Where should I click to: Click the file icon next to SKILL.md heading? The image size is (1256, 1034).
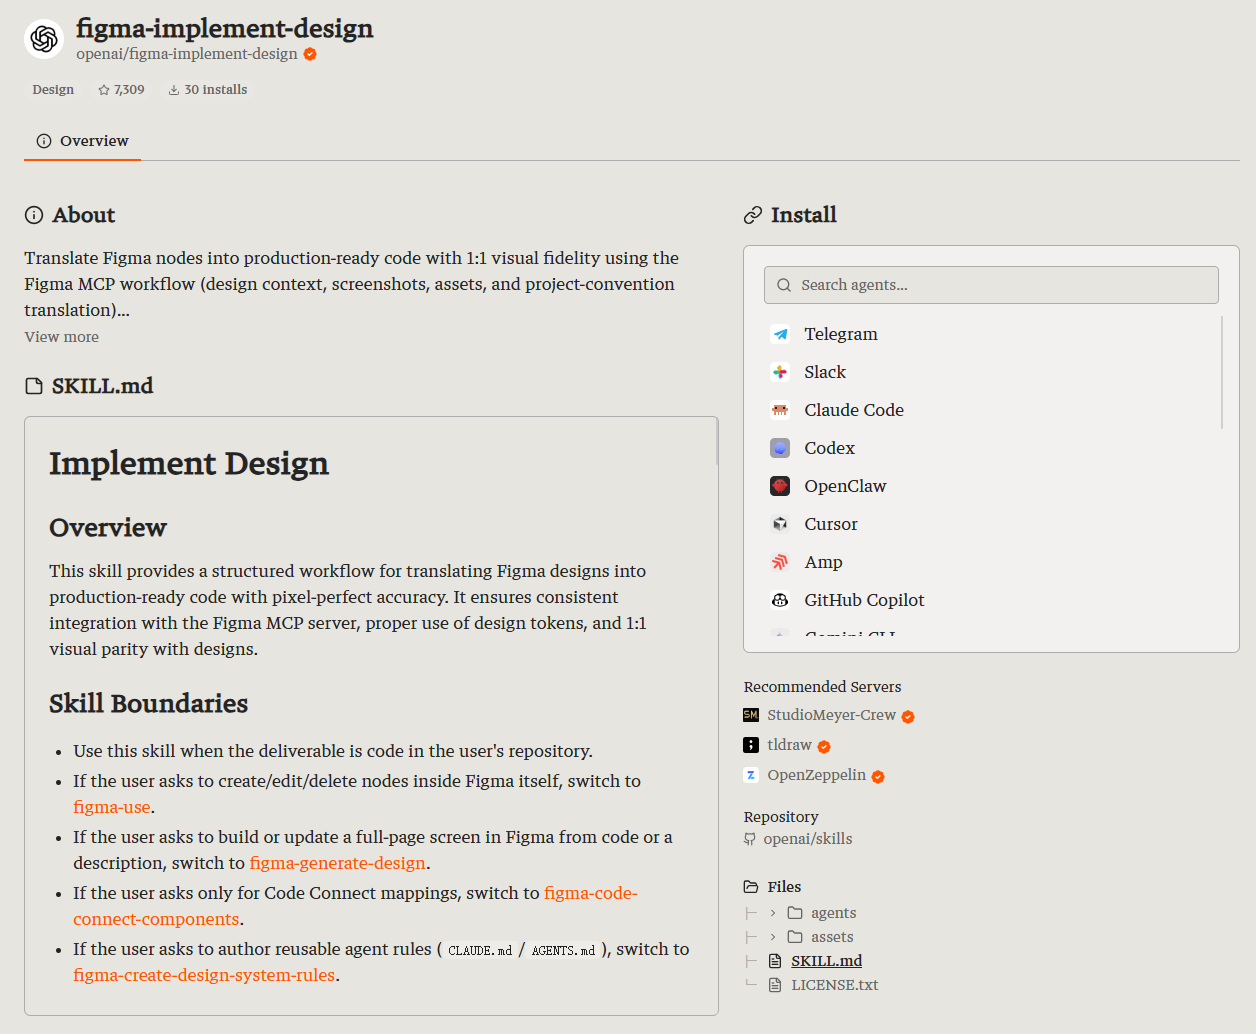tap(34, 386)
